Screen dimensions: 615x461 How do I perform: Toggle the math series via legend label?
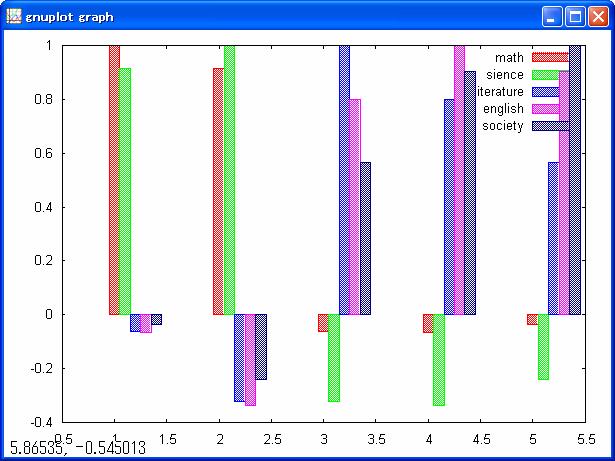point(509,58)
